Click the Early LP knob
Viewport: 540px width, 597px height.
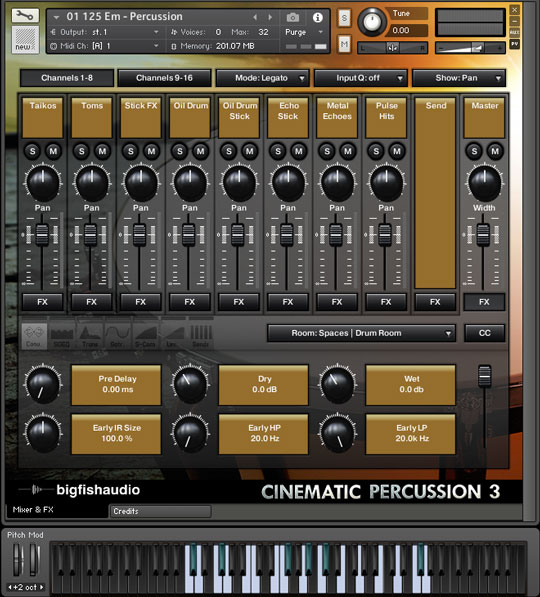coord(337,434)
